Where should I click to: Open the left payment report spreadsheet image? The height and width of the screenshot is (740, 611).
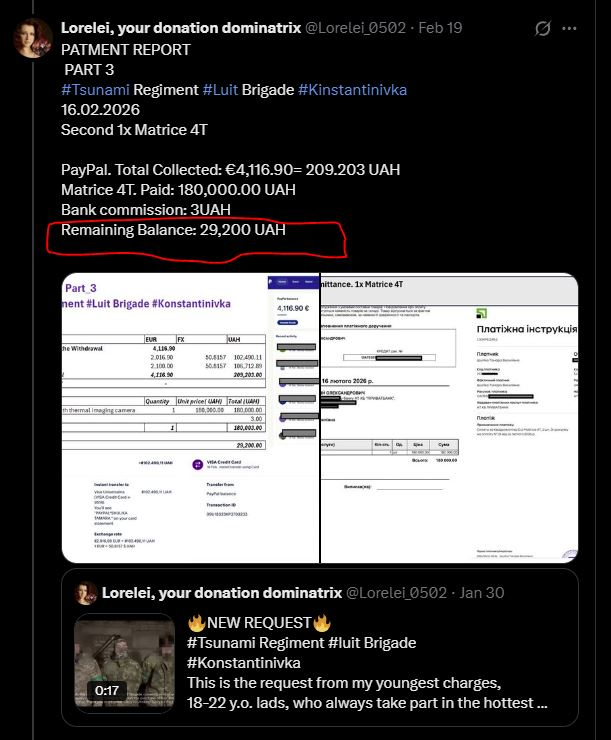[191, 418]
